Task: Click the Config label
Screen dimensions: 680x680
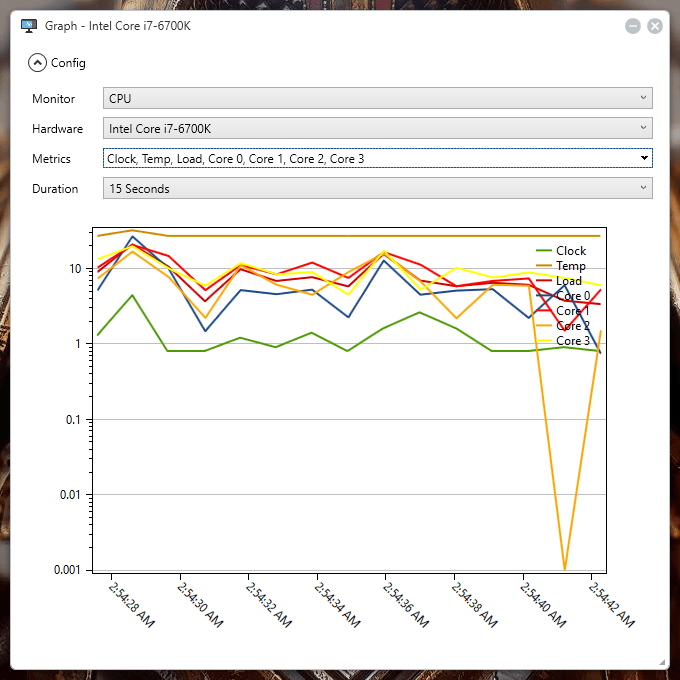Action: click(68, 63)
